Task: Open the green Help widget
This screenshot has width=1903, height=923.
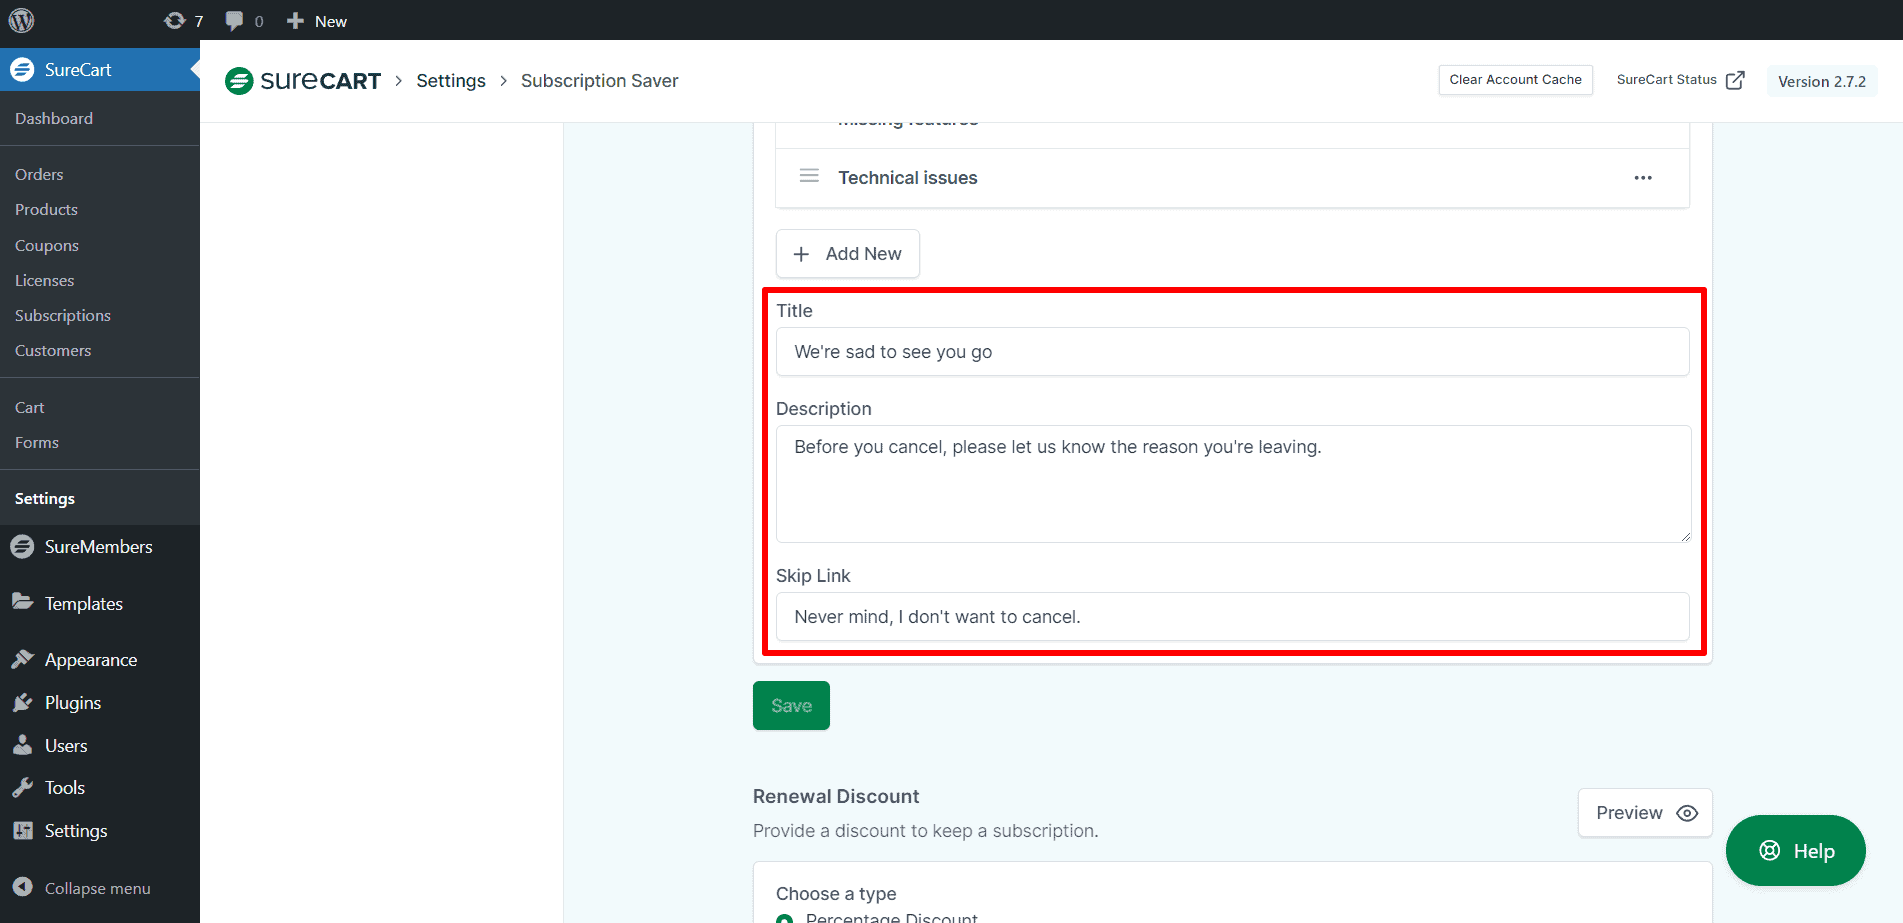Action: tap(1795, 851)
